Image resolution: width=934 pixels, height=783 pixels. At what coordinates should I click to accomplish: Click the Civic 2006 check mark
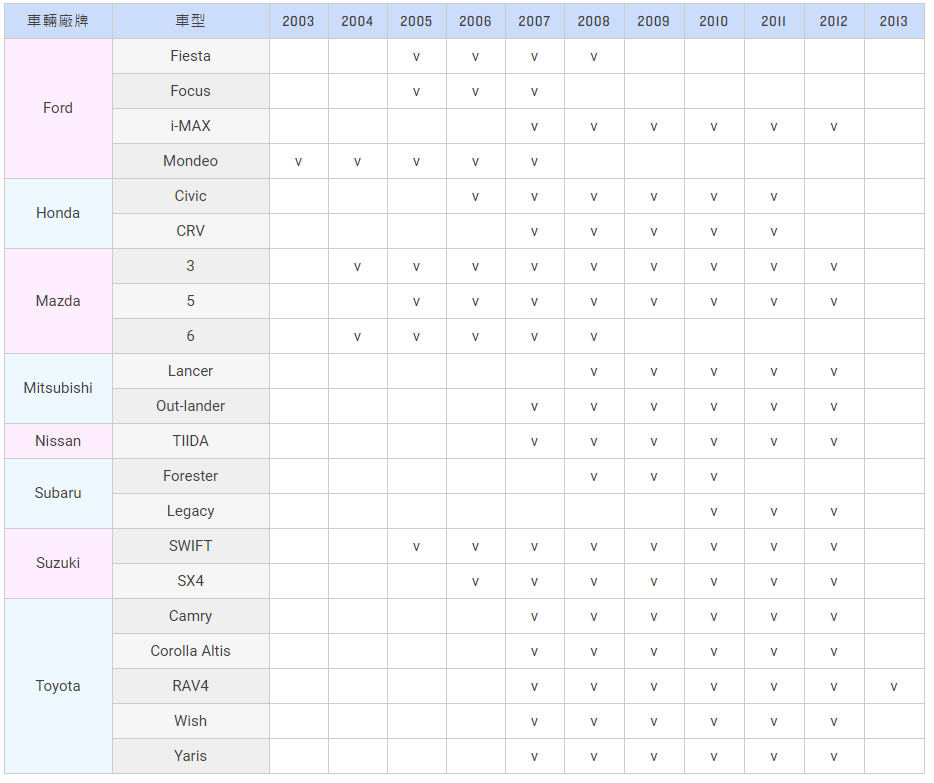[x=475, y=196]
